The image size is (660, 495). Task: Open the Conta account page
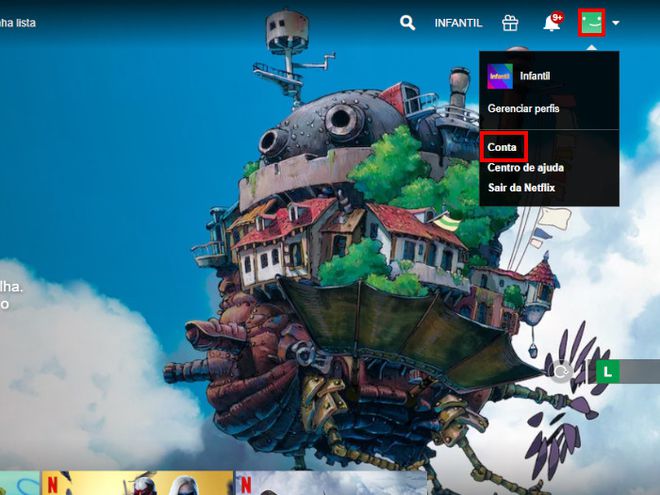point(502,147)
